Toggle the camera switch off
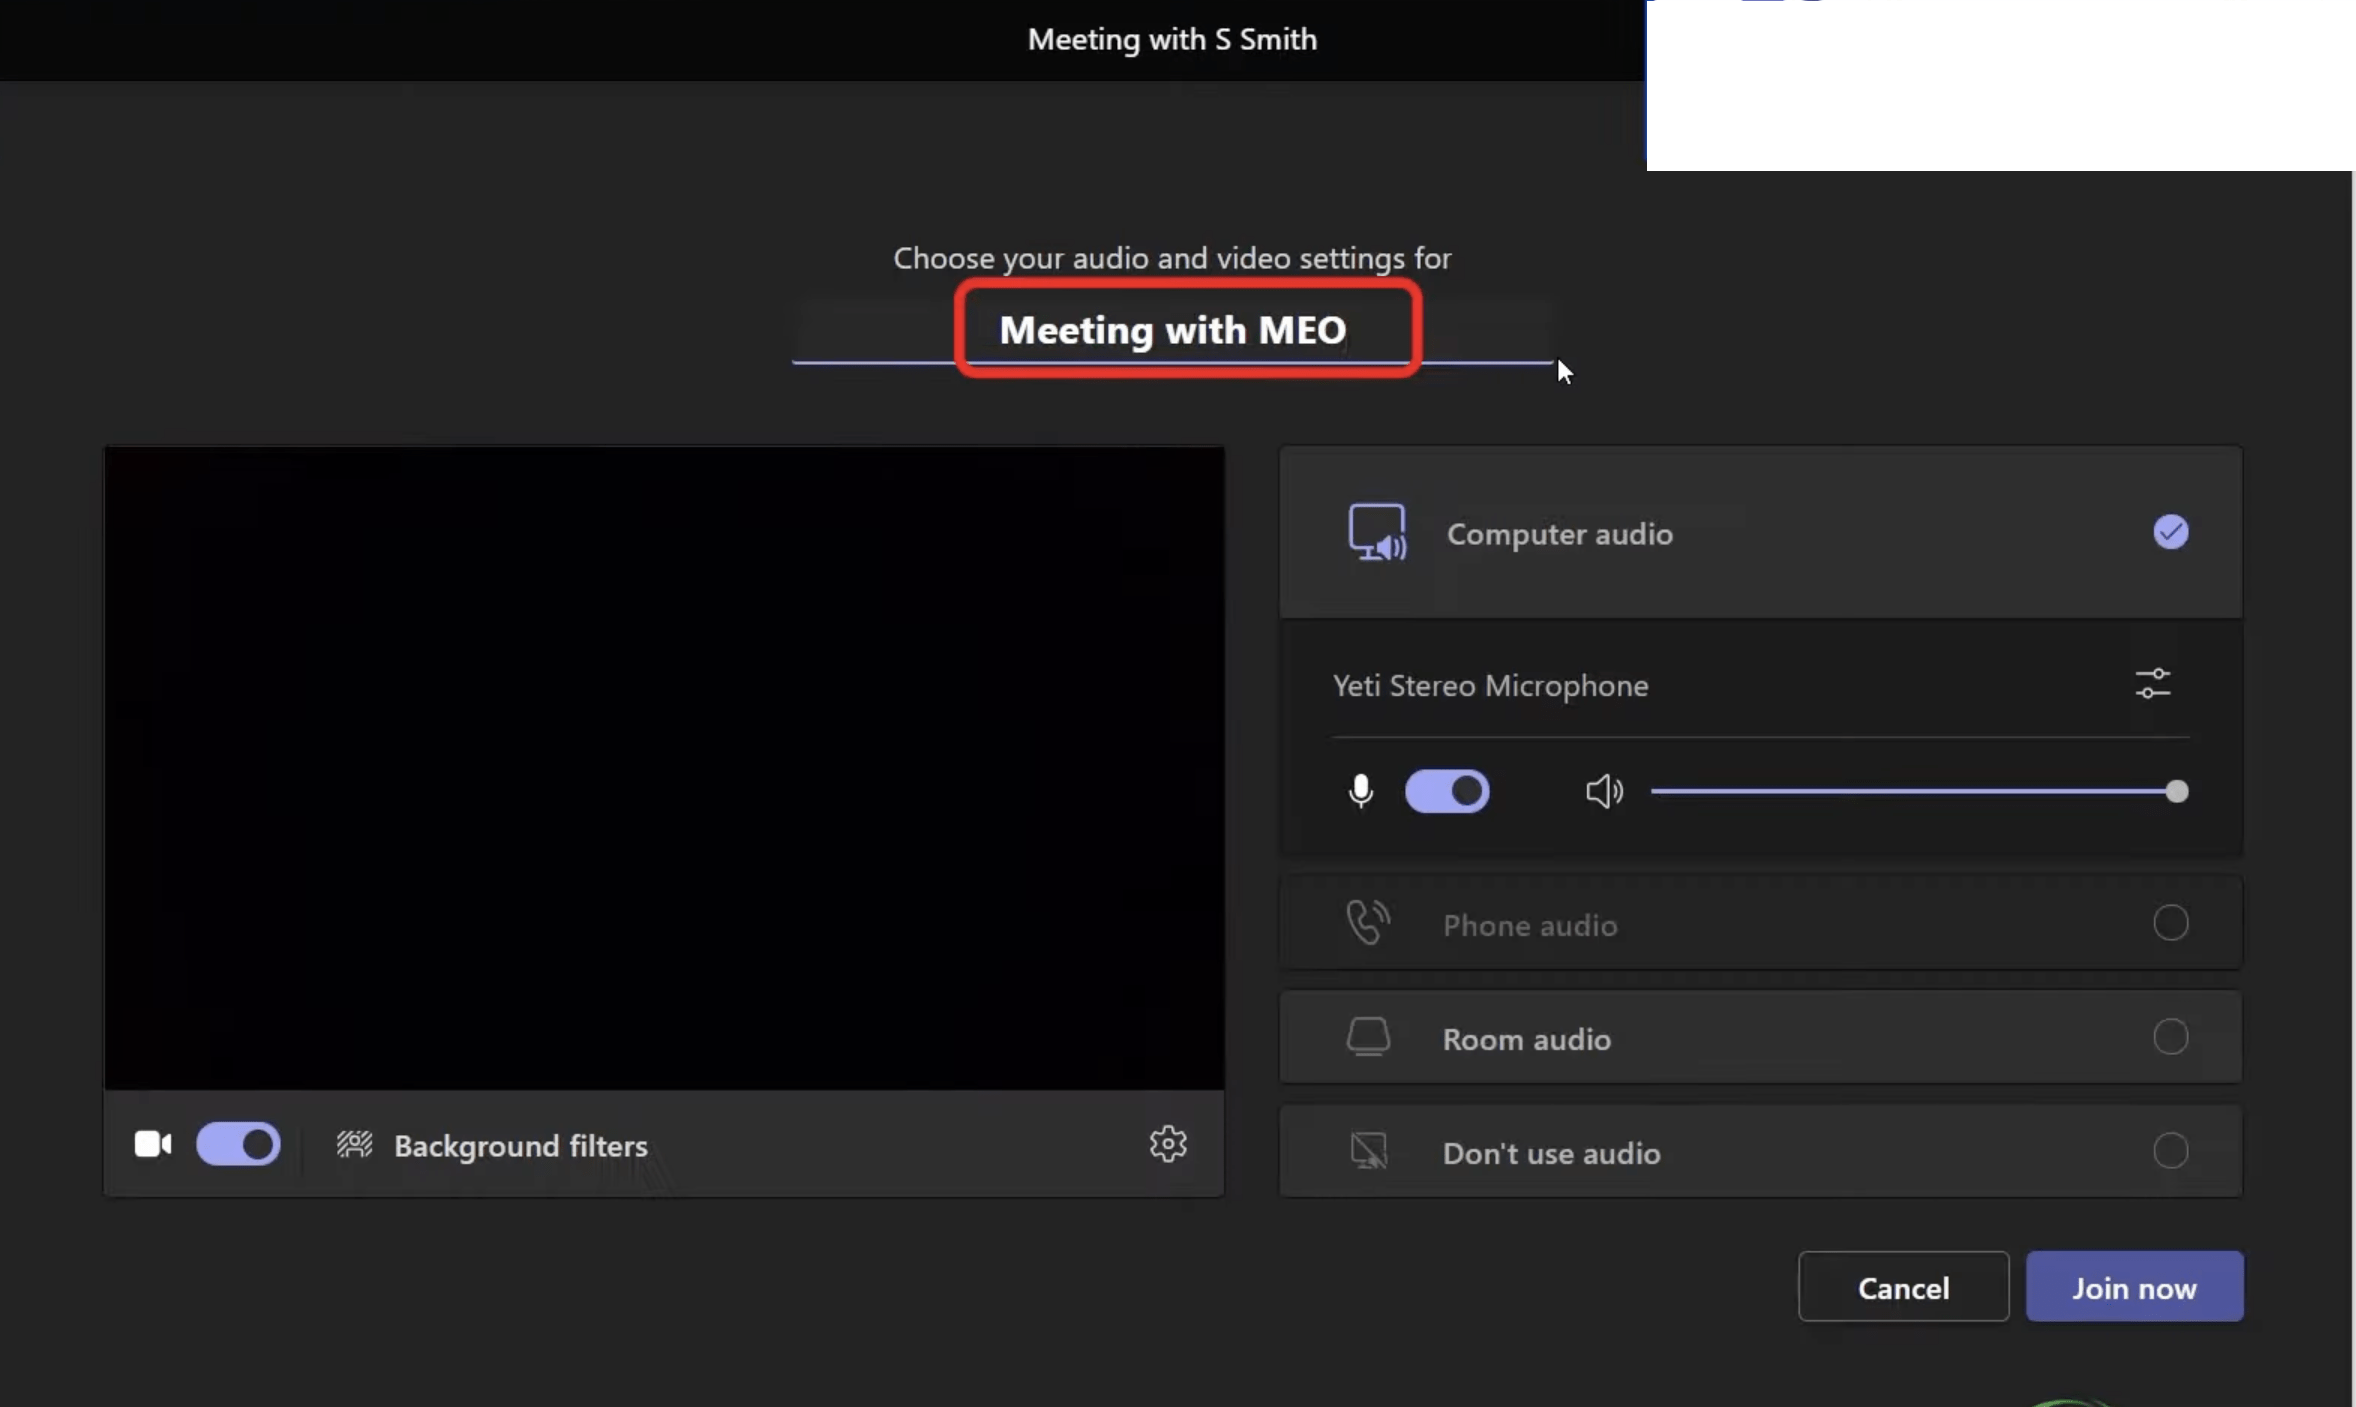This screenshot has height=1407, width=2356. coord(238,1144)
